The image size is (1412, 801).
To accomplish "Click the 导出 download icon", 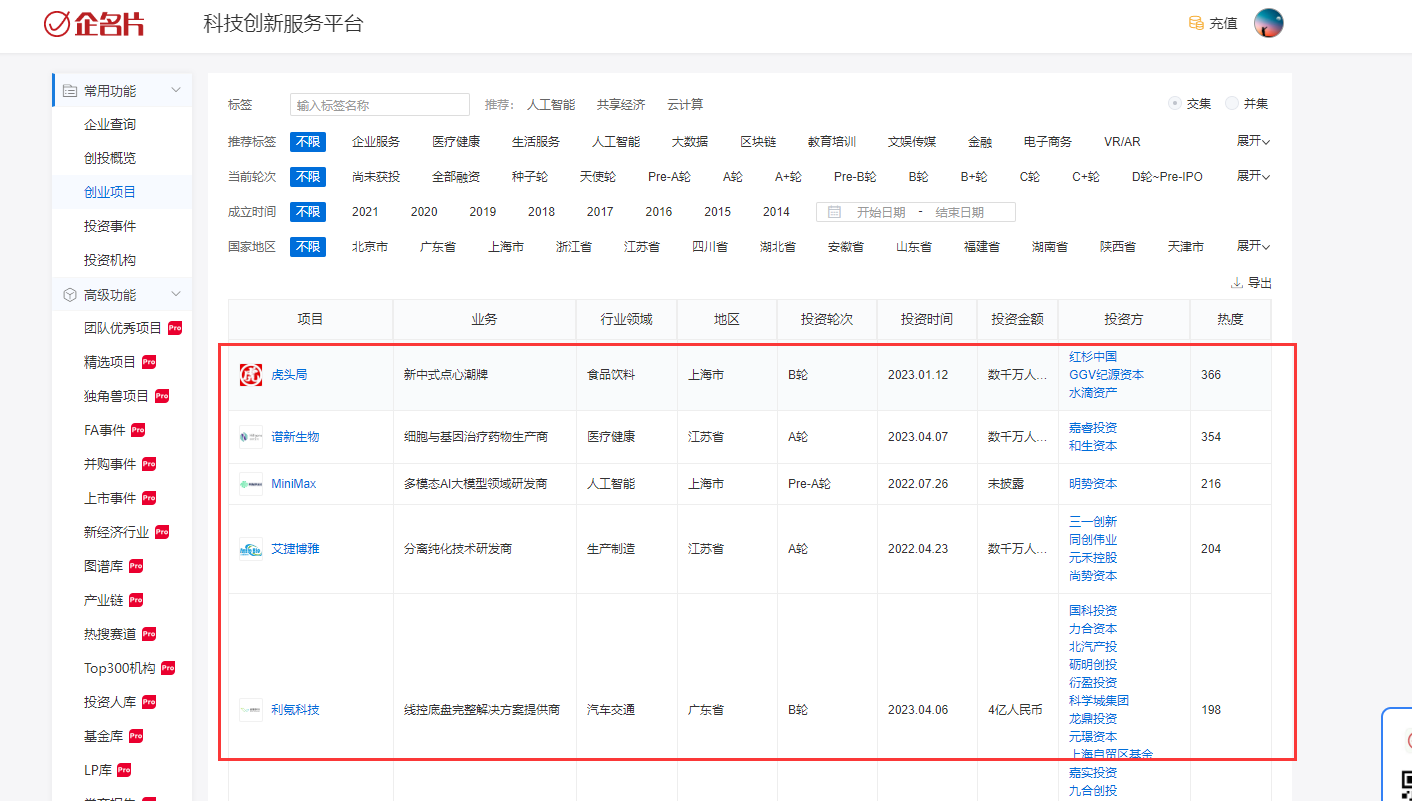I will 1237,283.
